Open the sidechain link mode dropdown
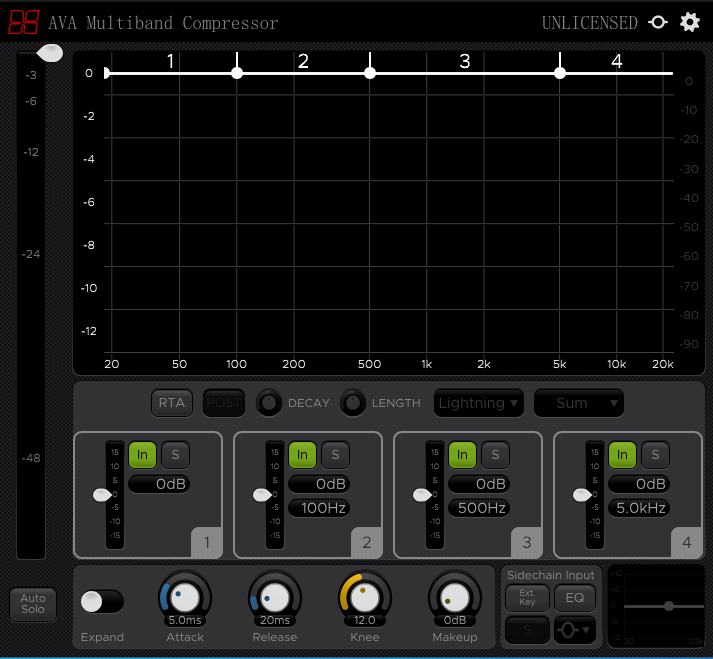Image resolution: width=713 pixels, height=659 pixels. pyautogui.click(x=575, y=630)
